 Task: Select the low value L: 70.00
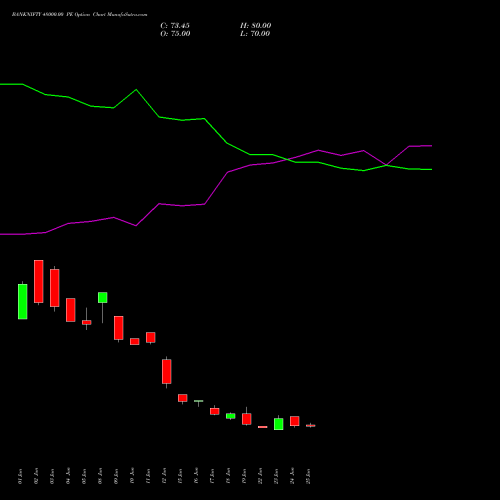click(255, 34)
